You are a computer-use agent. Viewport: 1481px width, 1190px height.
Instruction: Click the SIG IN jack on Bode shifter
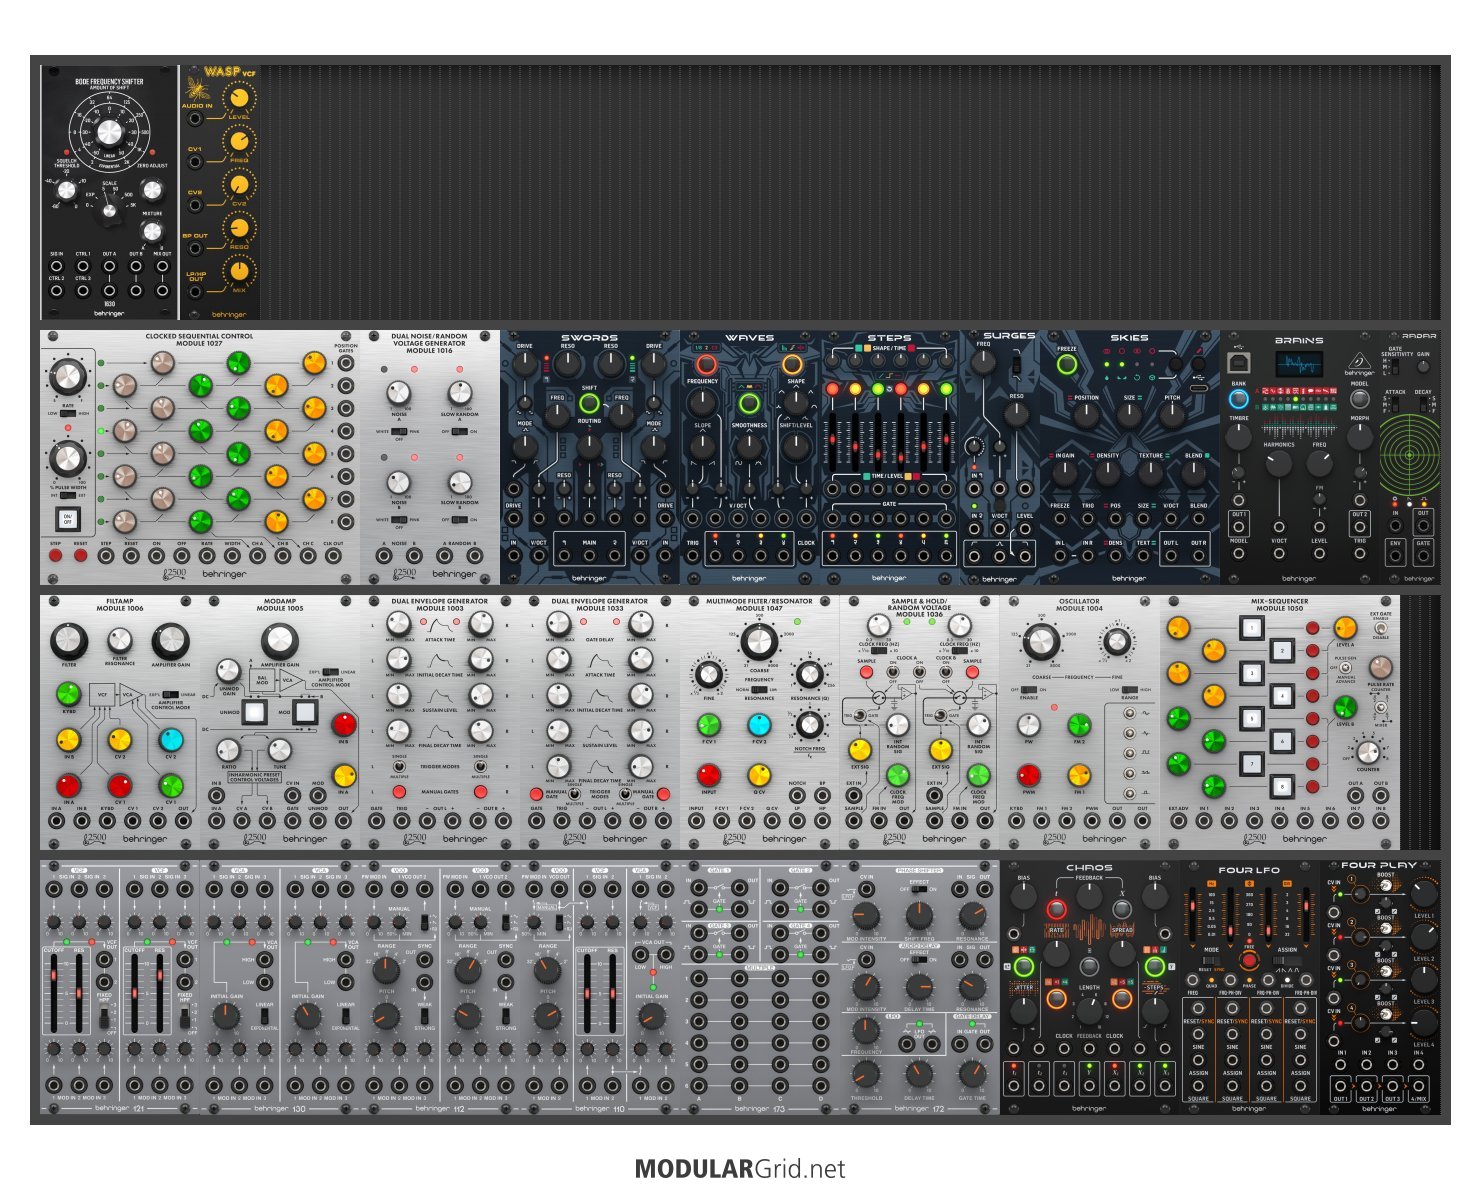tap(56, 268)
